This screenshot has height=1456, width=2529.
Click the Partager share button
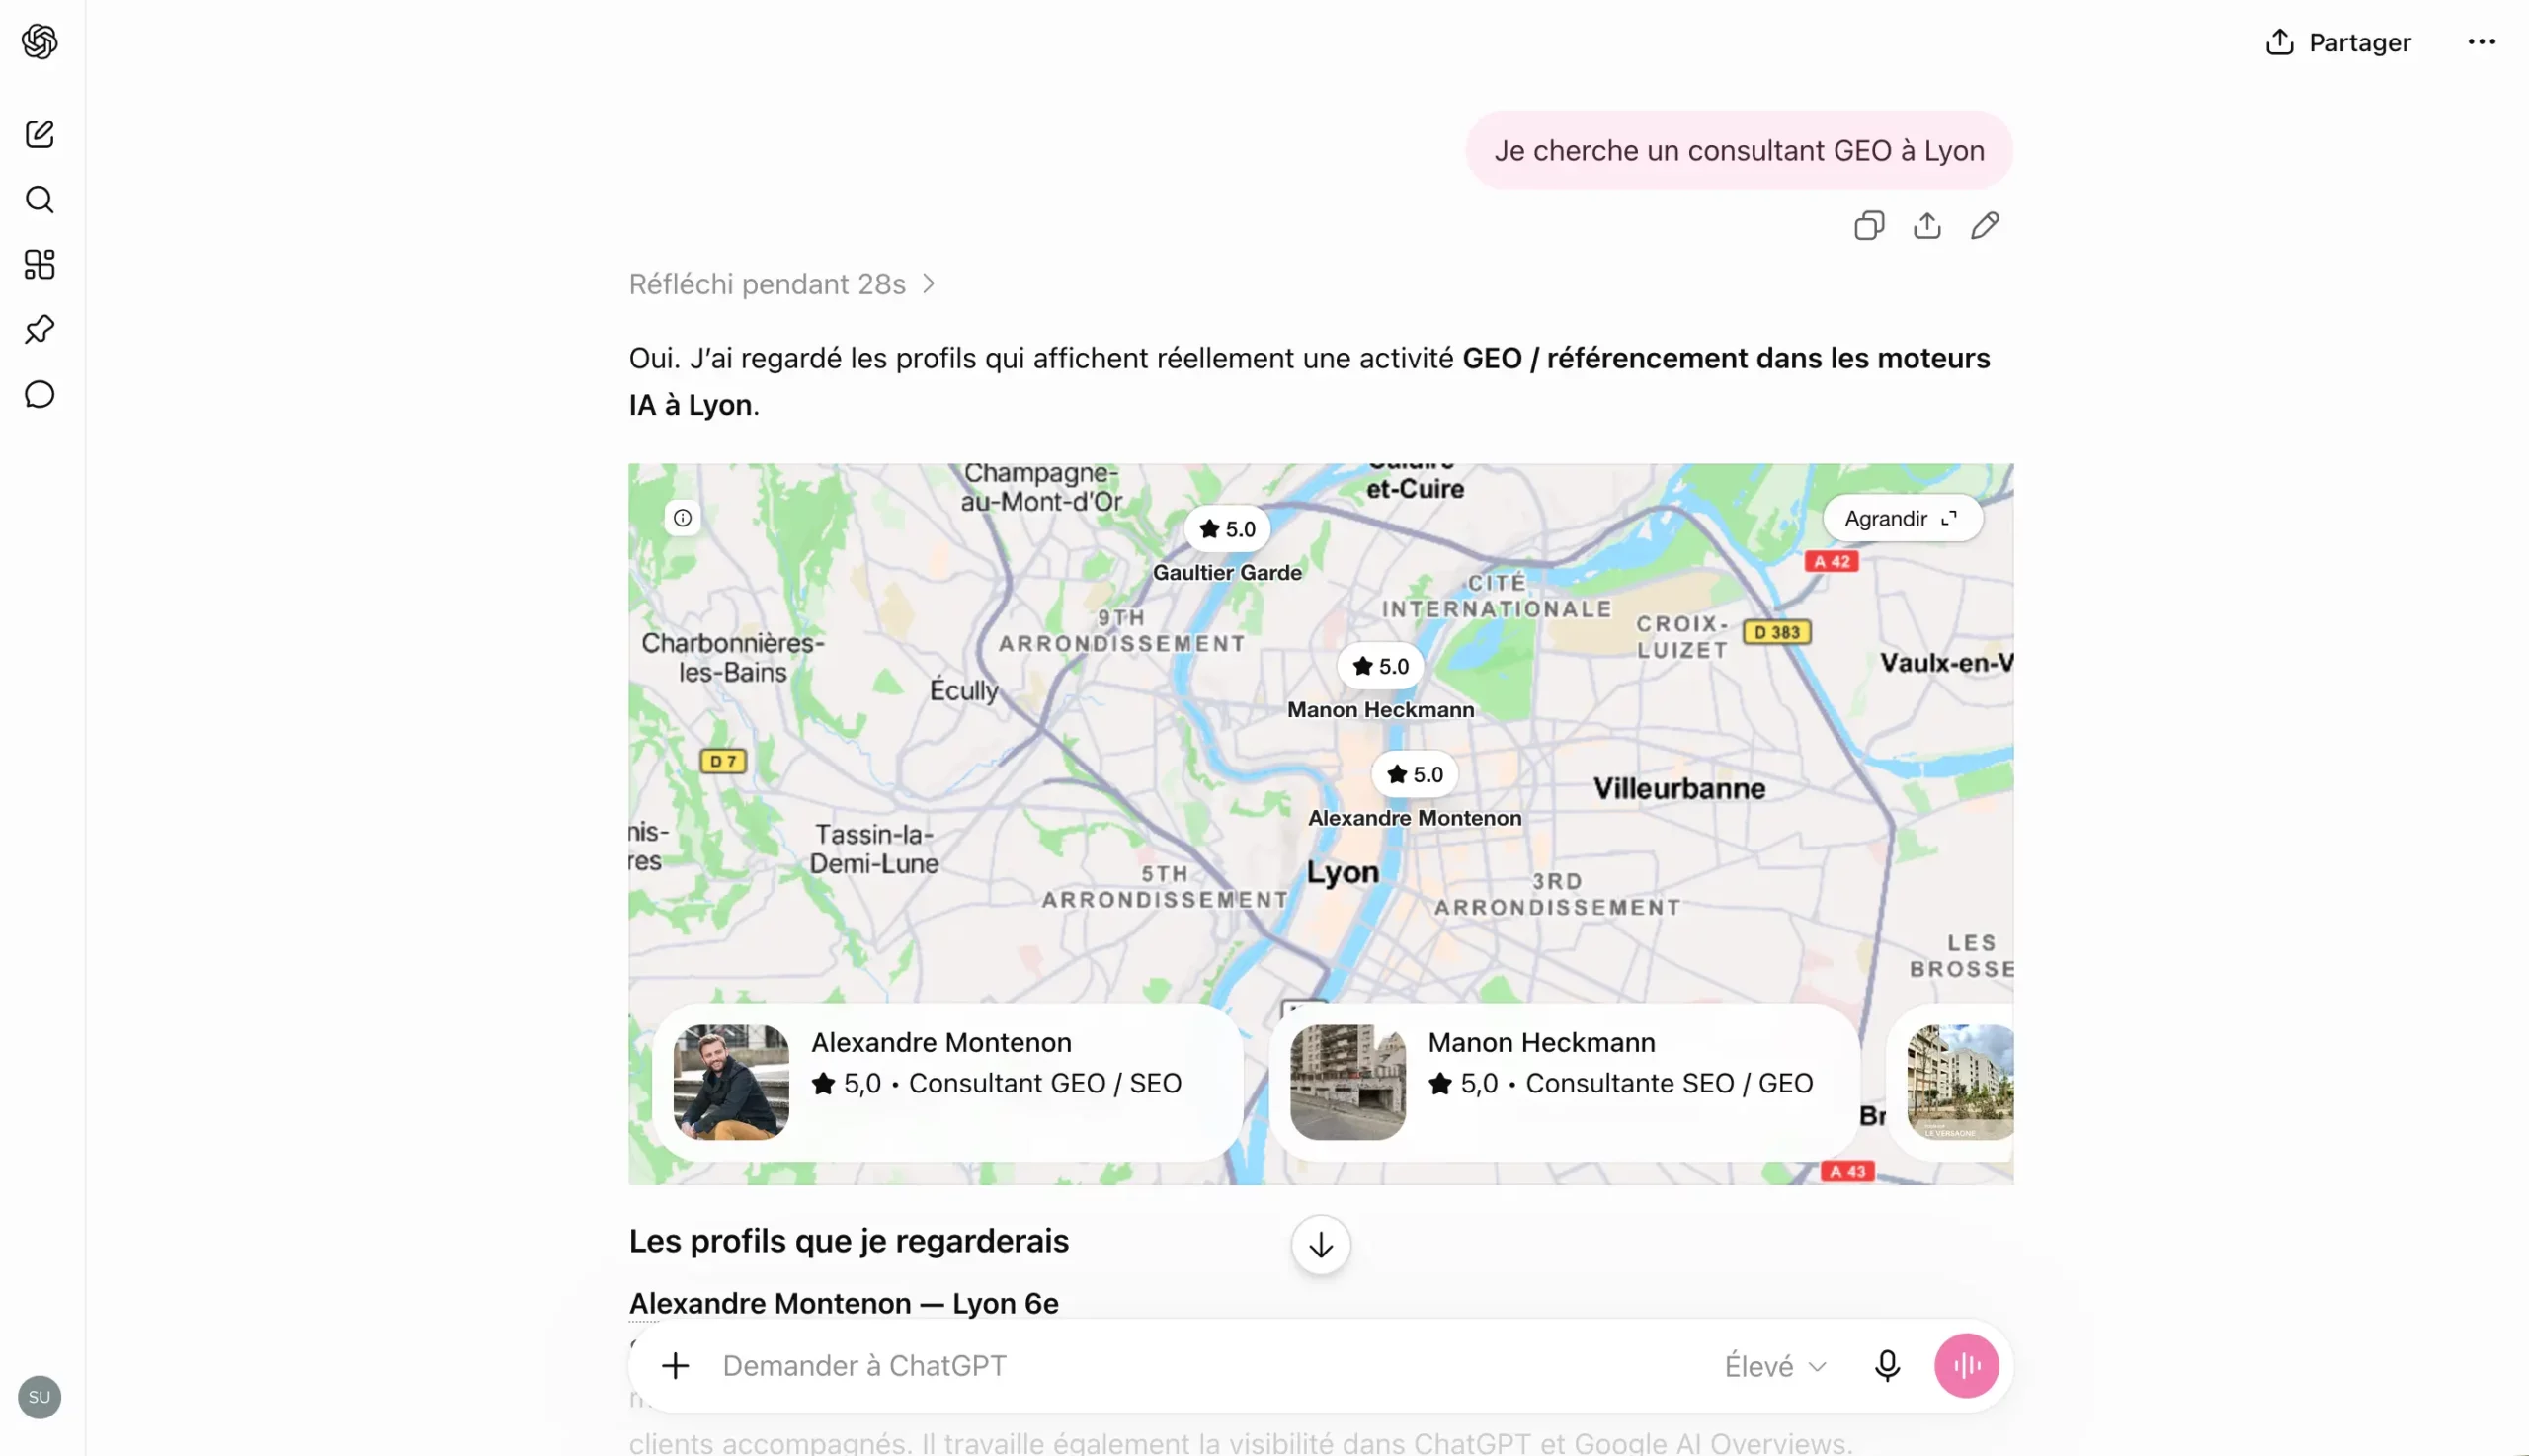(x=2338, y=42)
